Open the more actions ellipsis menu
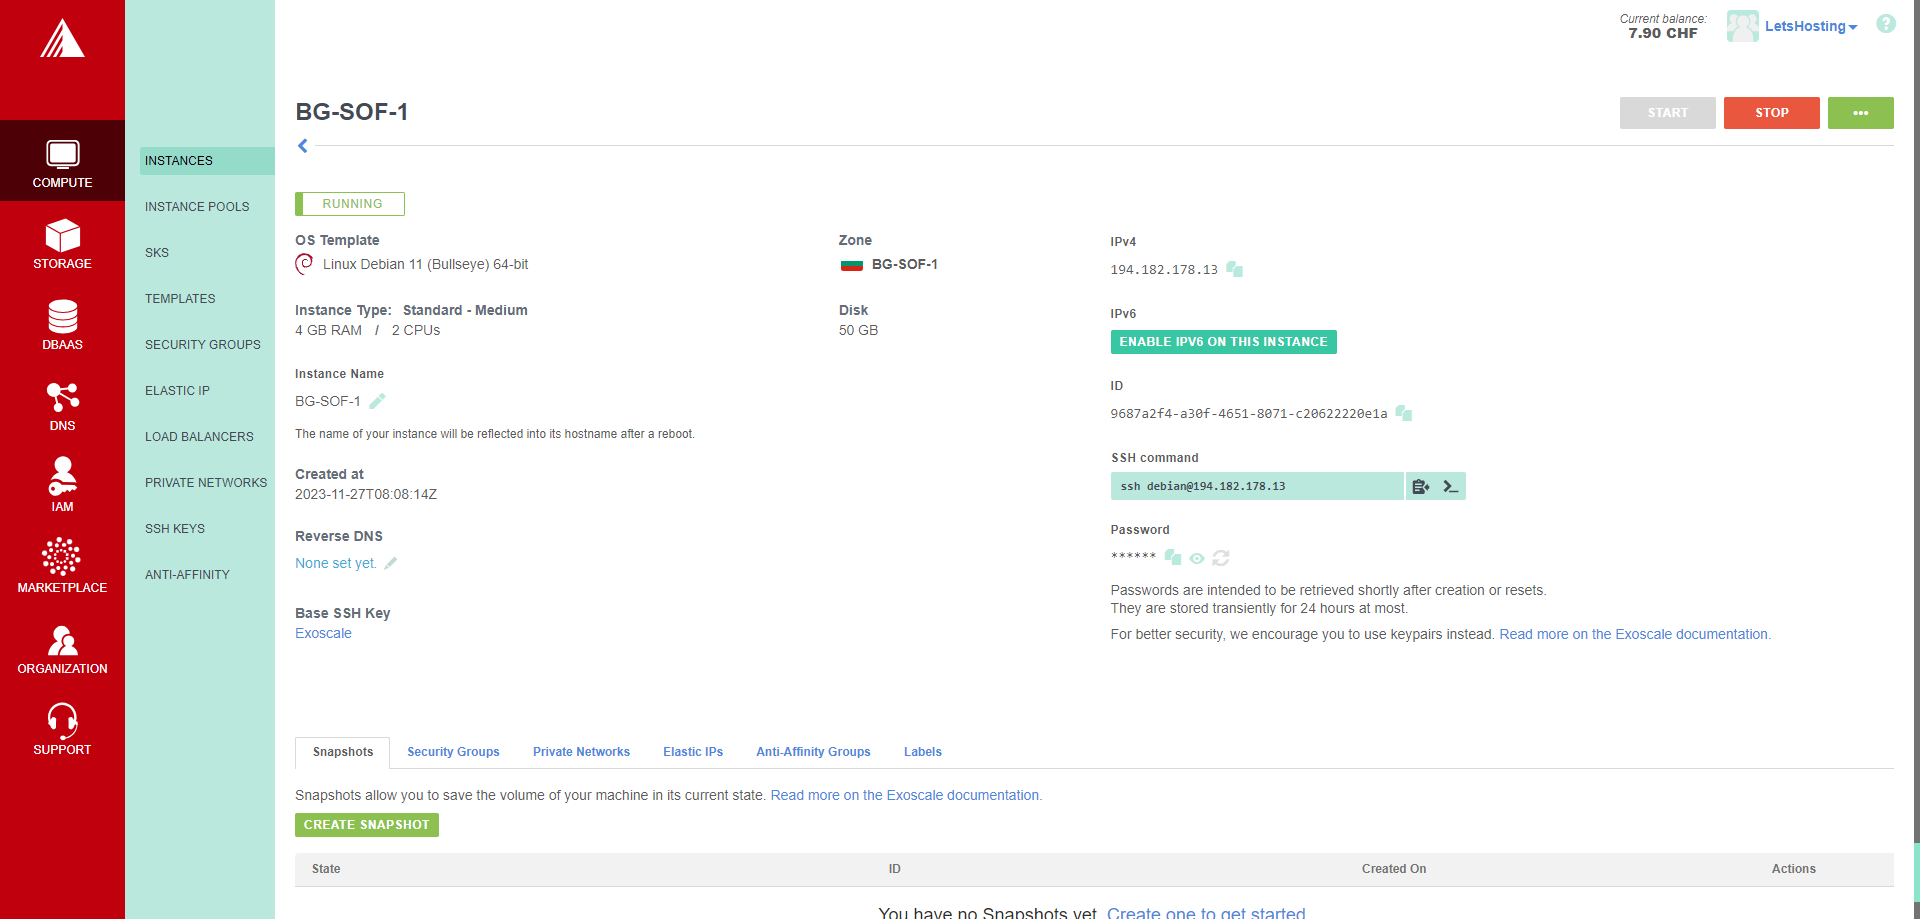This screenshot has height=919, width=1920. coord(1861,113)
